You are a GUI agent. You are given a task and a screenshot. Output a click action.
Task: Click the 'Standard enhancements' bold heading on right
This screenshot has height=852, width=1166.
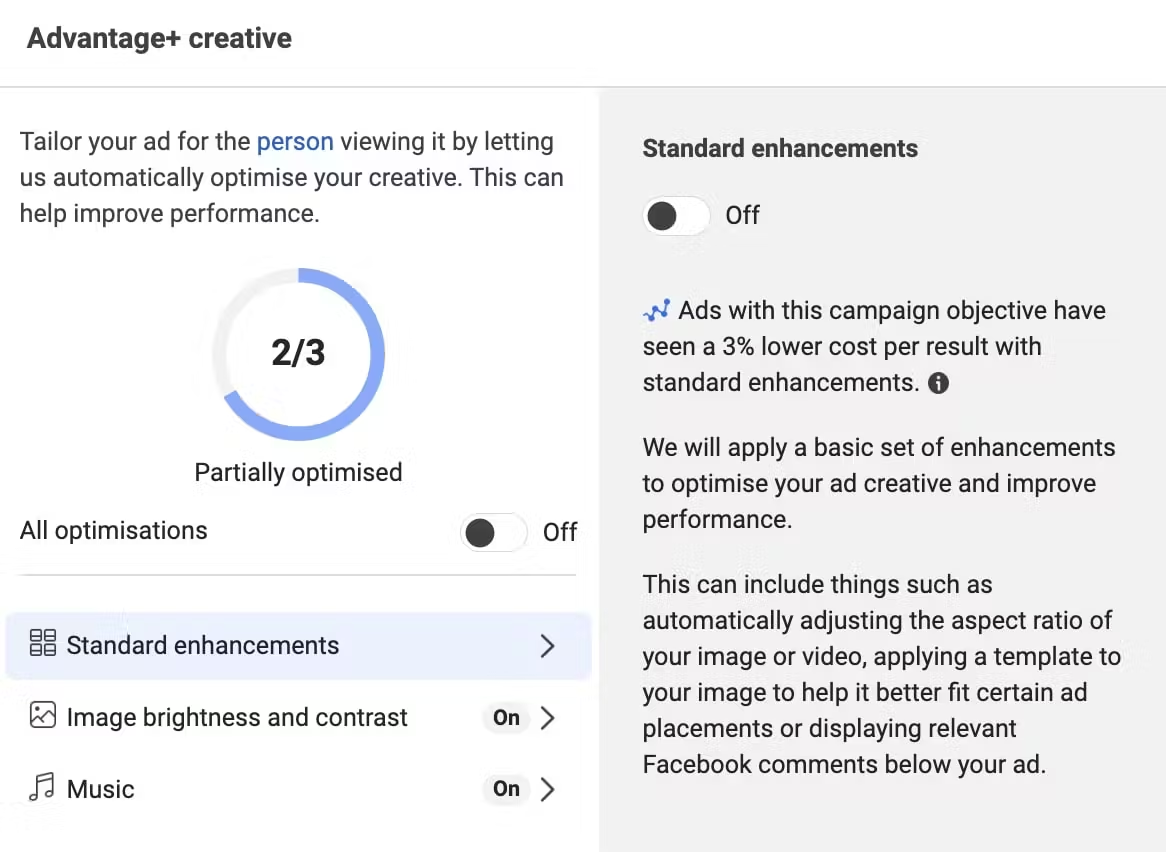[780, 149]
